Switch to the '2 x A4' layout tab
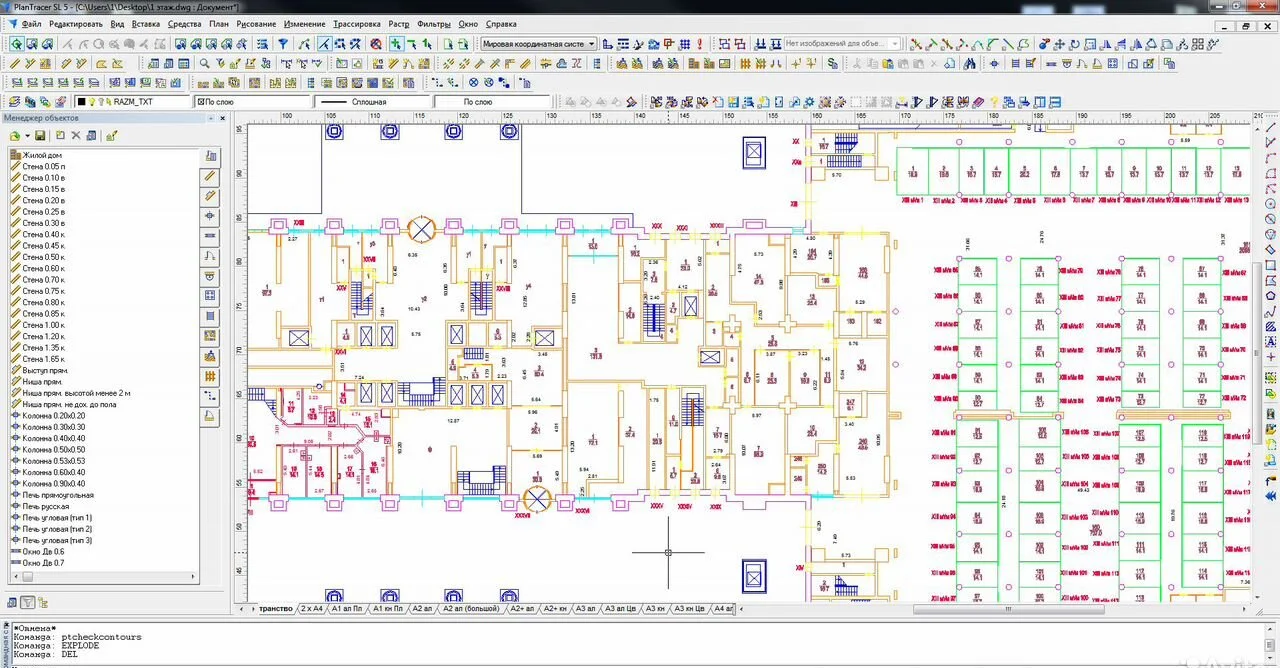Image resolution: width=1280 pixels, height=668 pixels. (311, 608)
